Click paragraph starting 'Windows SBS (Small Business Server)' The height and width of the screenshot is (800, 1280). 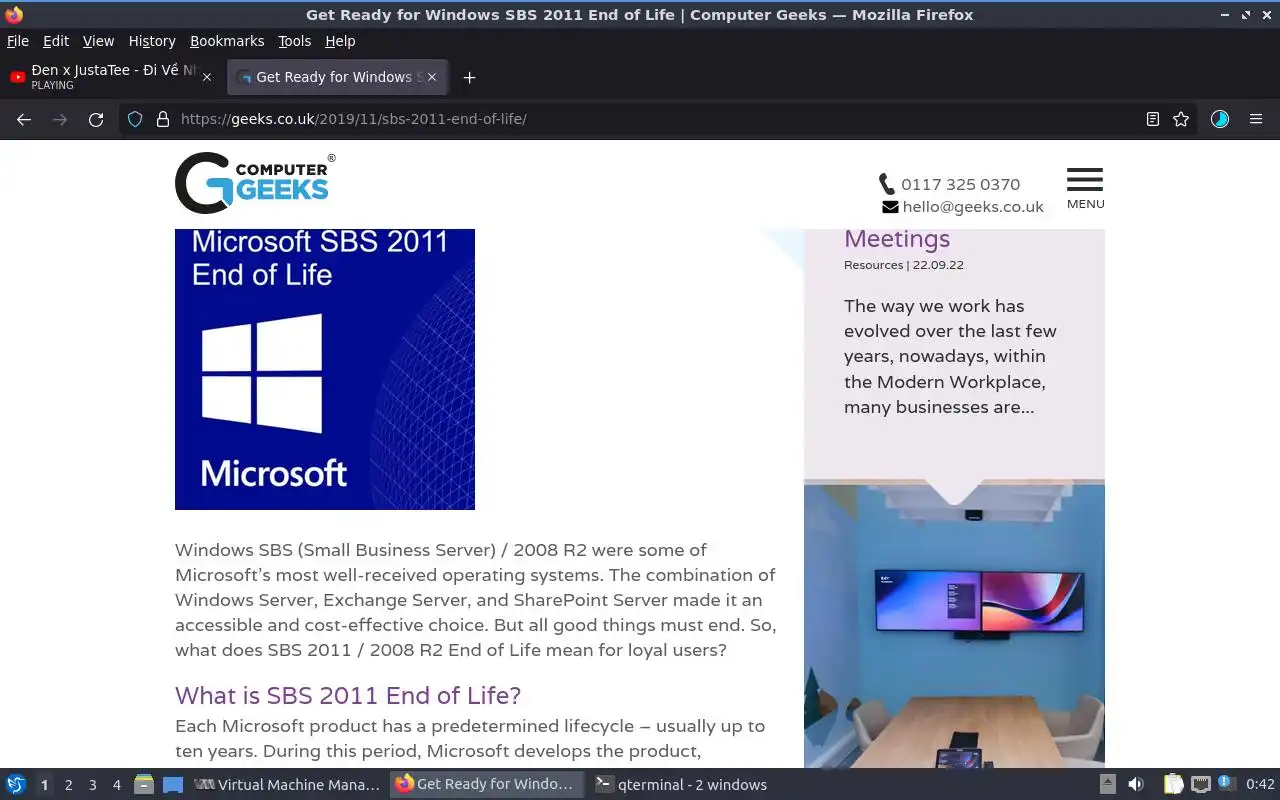coord(476,600)
